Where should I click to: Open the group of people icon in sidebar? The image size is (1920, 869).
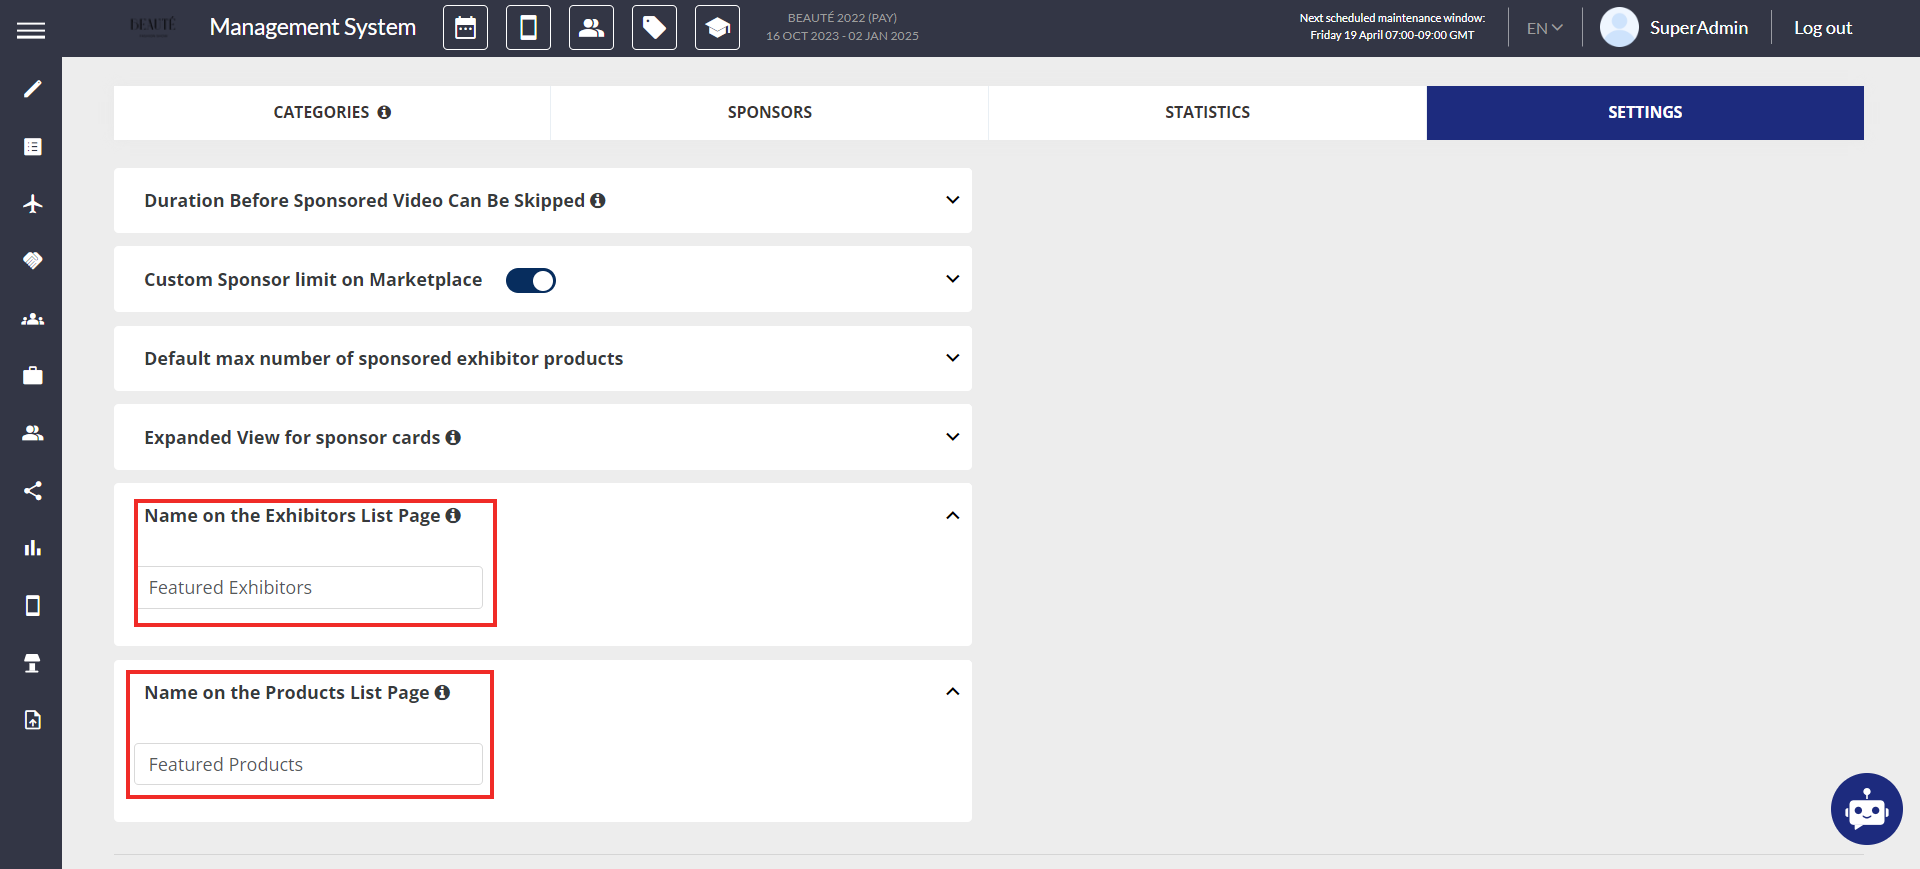pyautogui.click(x=33, y=319)
